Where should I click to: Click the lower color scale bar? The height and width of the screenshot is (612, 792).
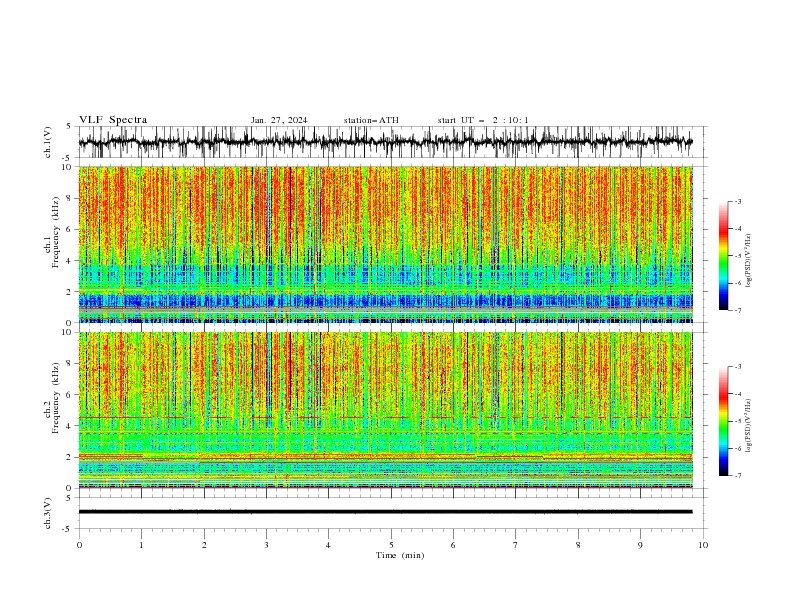[723, 421]
